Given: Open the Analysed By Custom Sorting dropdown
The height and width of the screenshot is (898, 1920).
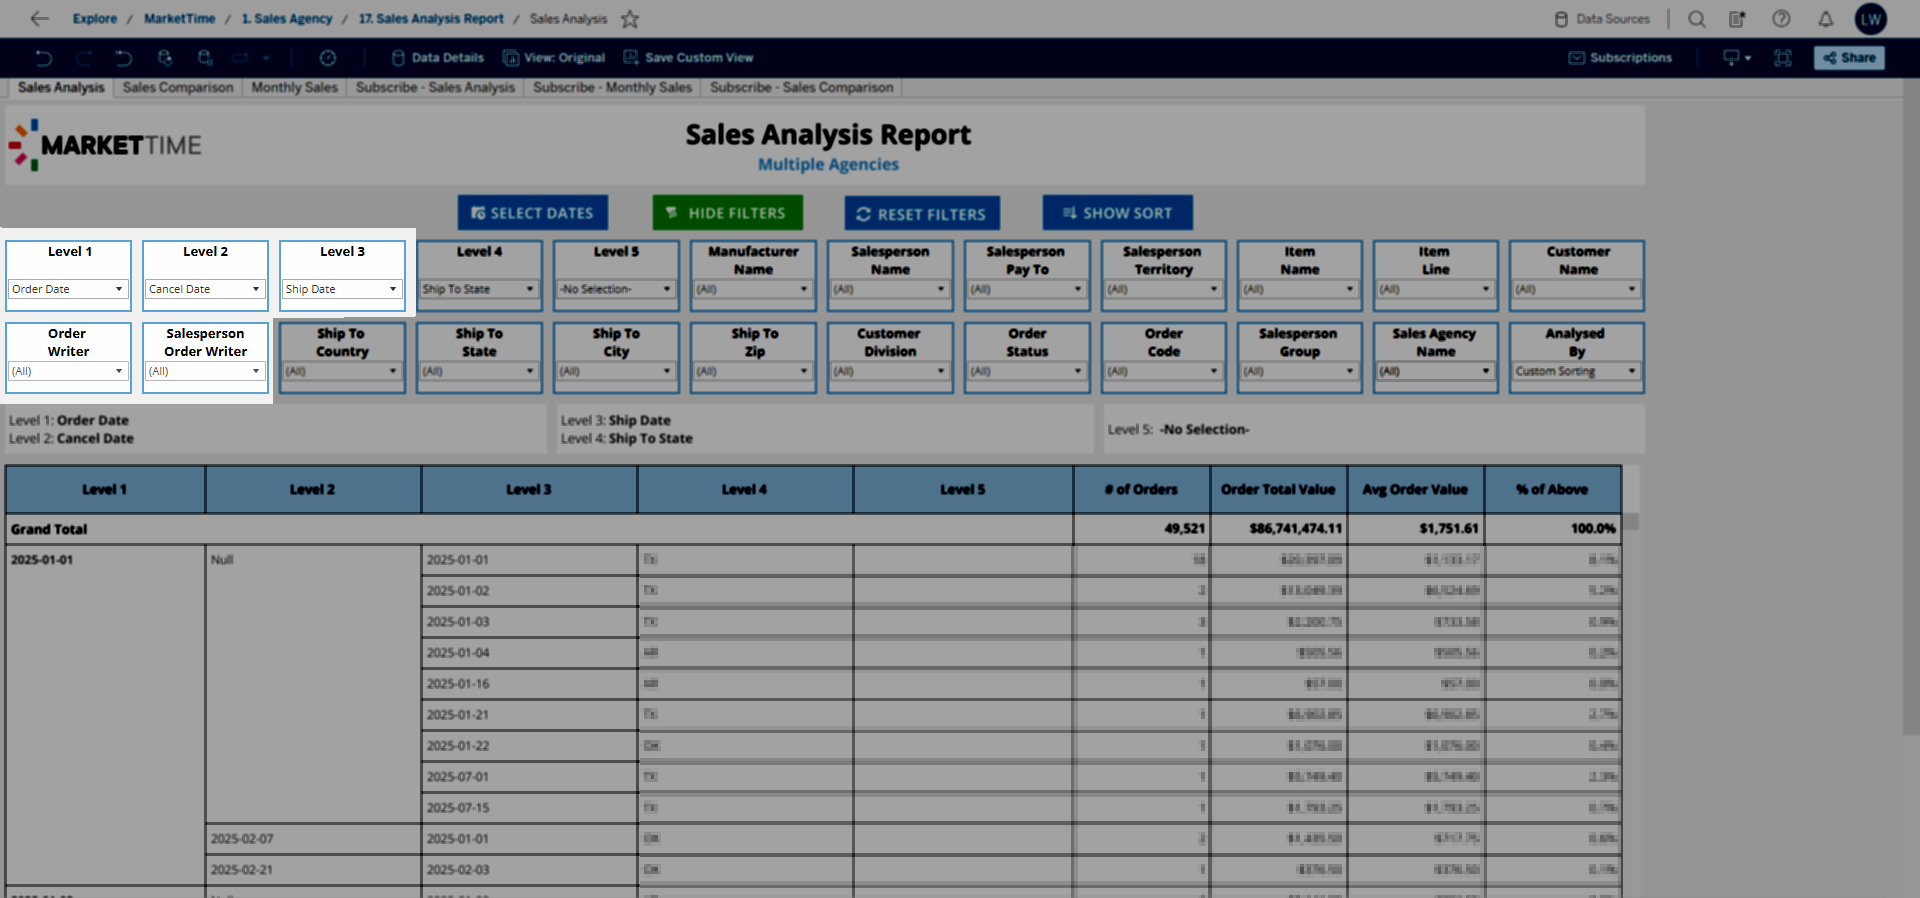Looking at the screenshot, I should pos(1577,371).
